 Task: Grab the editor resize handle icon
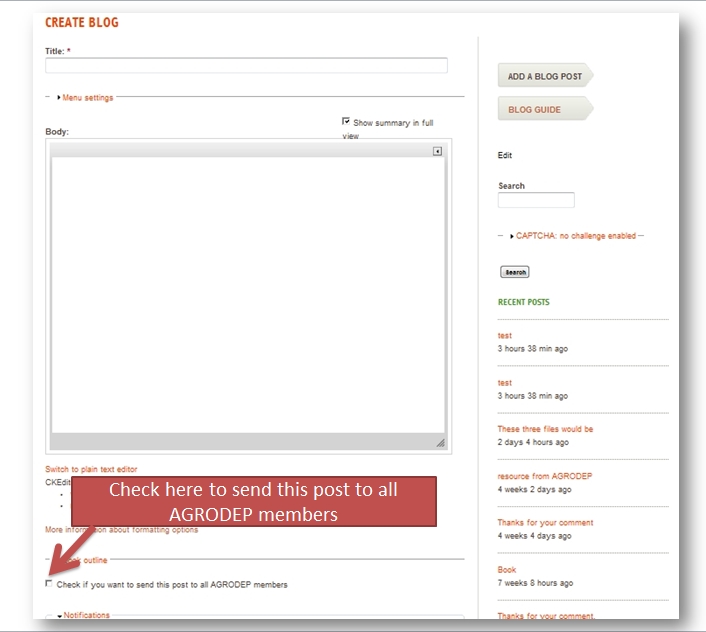[x=440, y=443]
